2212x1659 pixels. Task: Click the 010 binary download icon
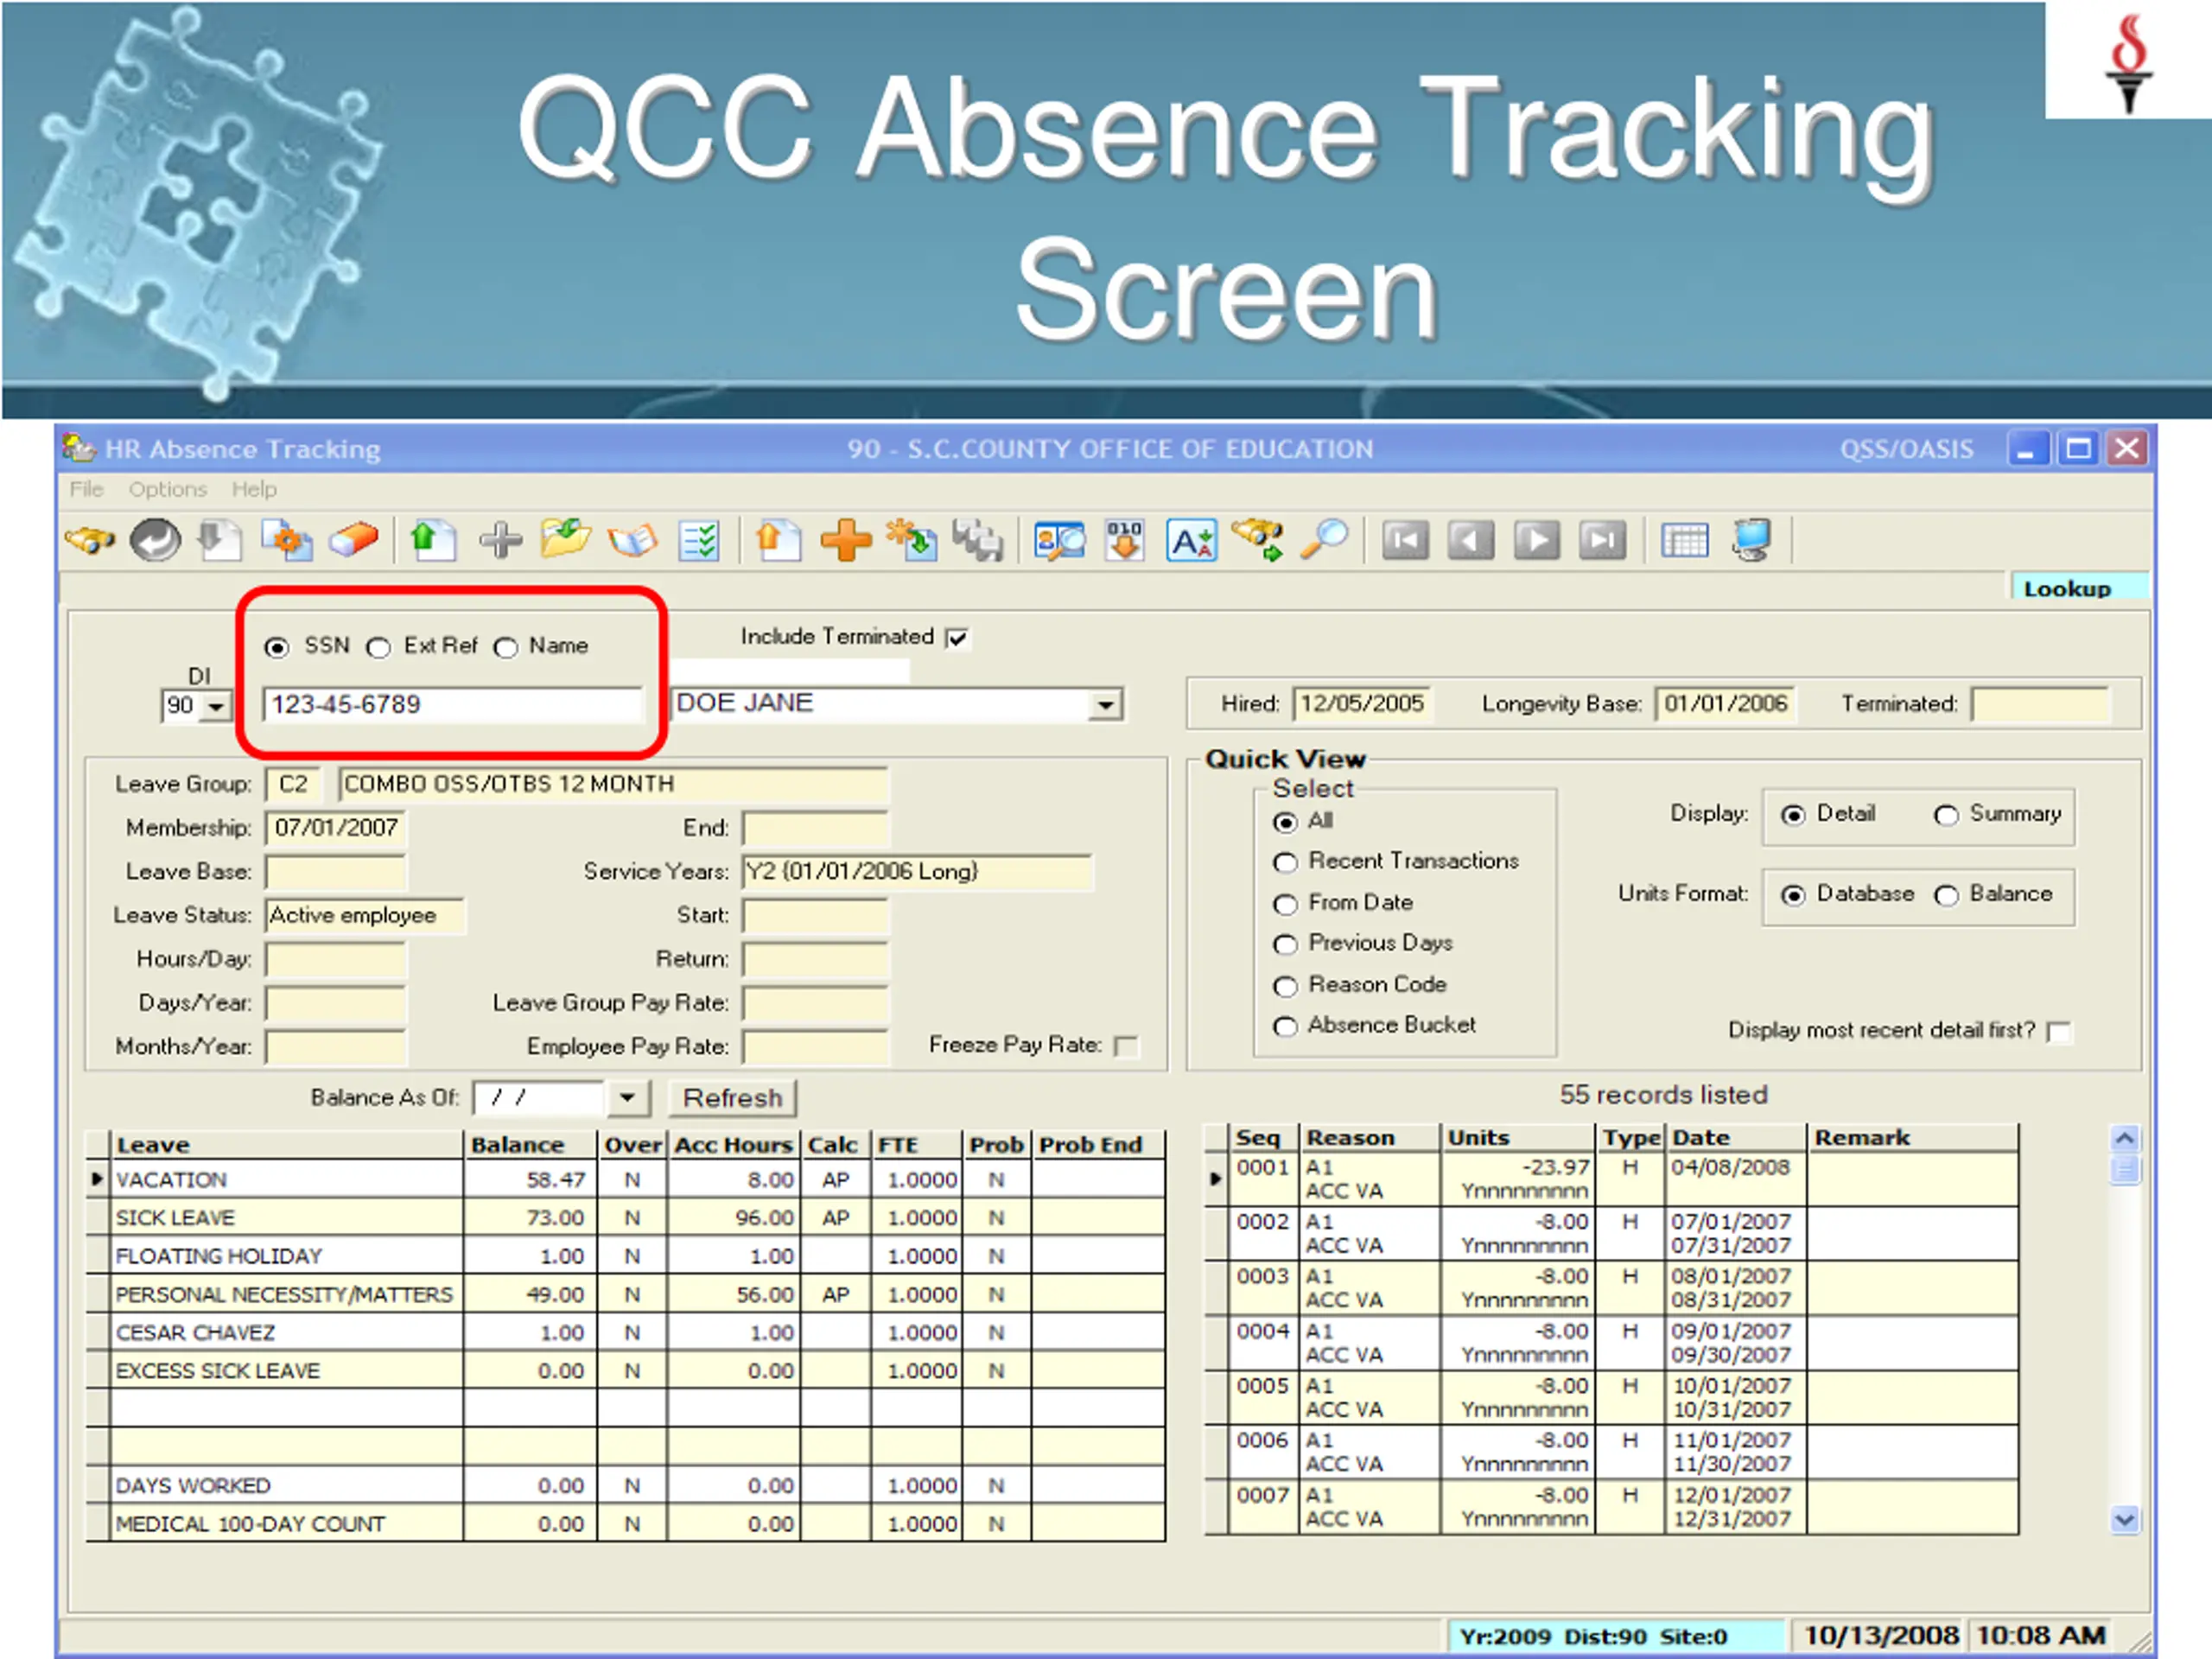point(1124,541)
